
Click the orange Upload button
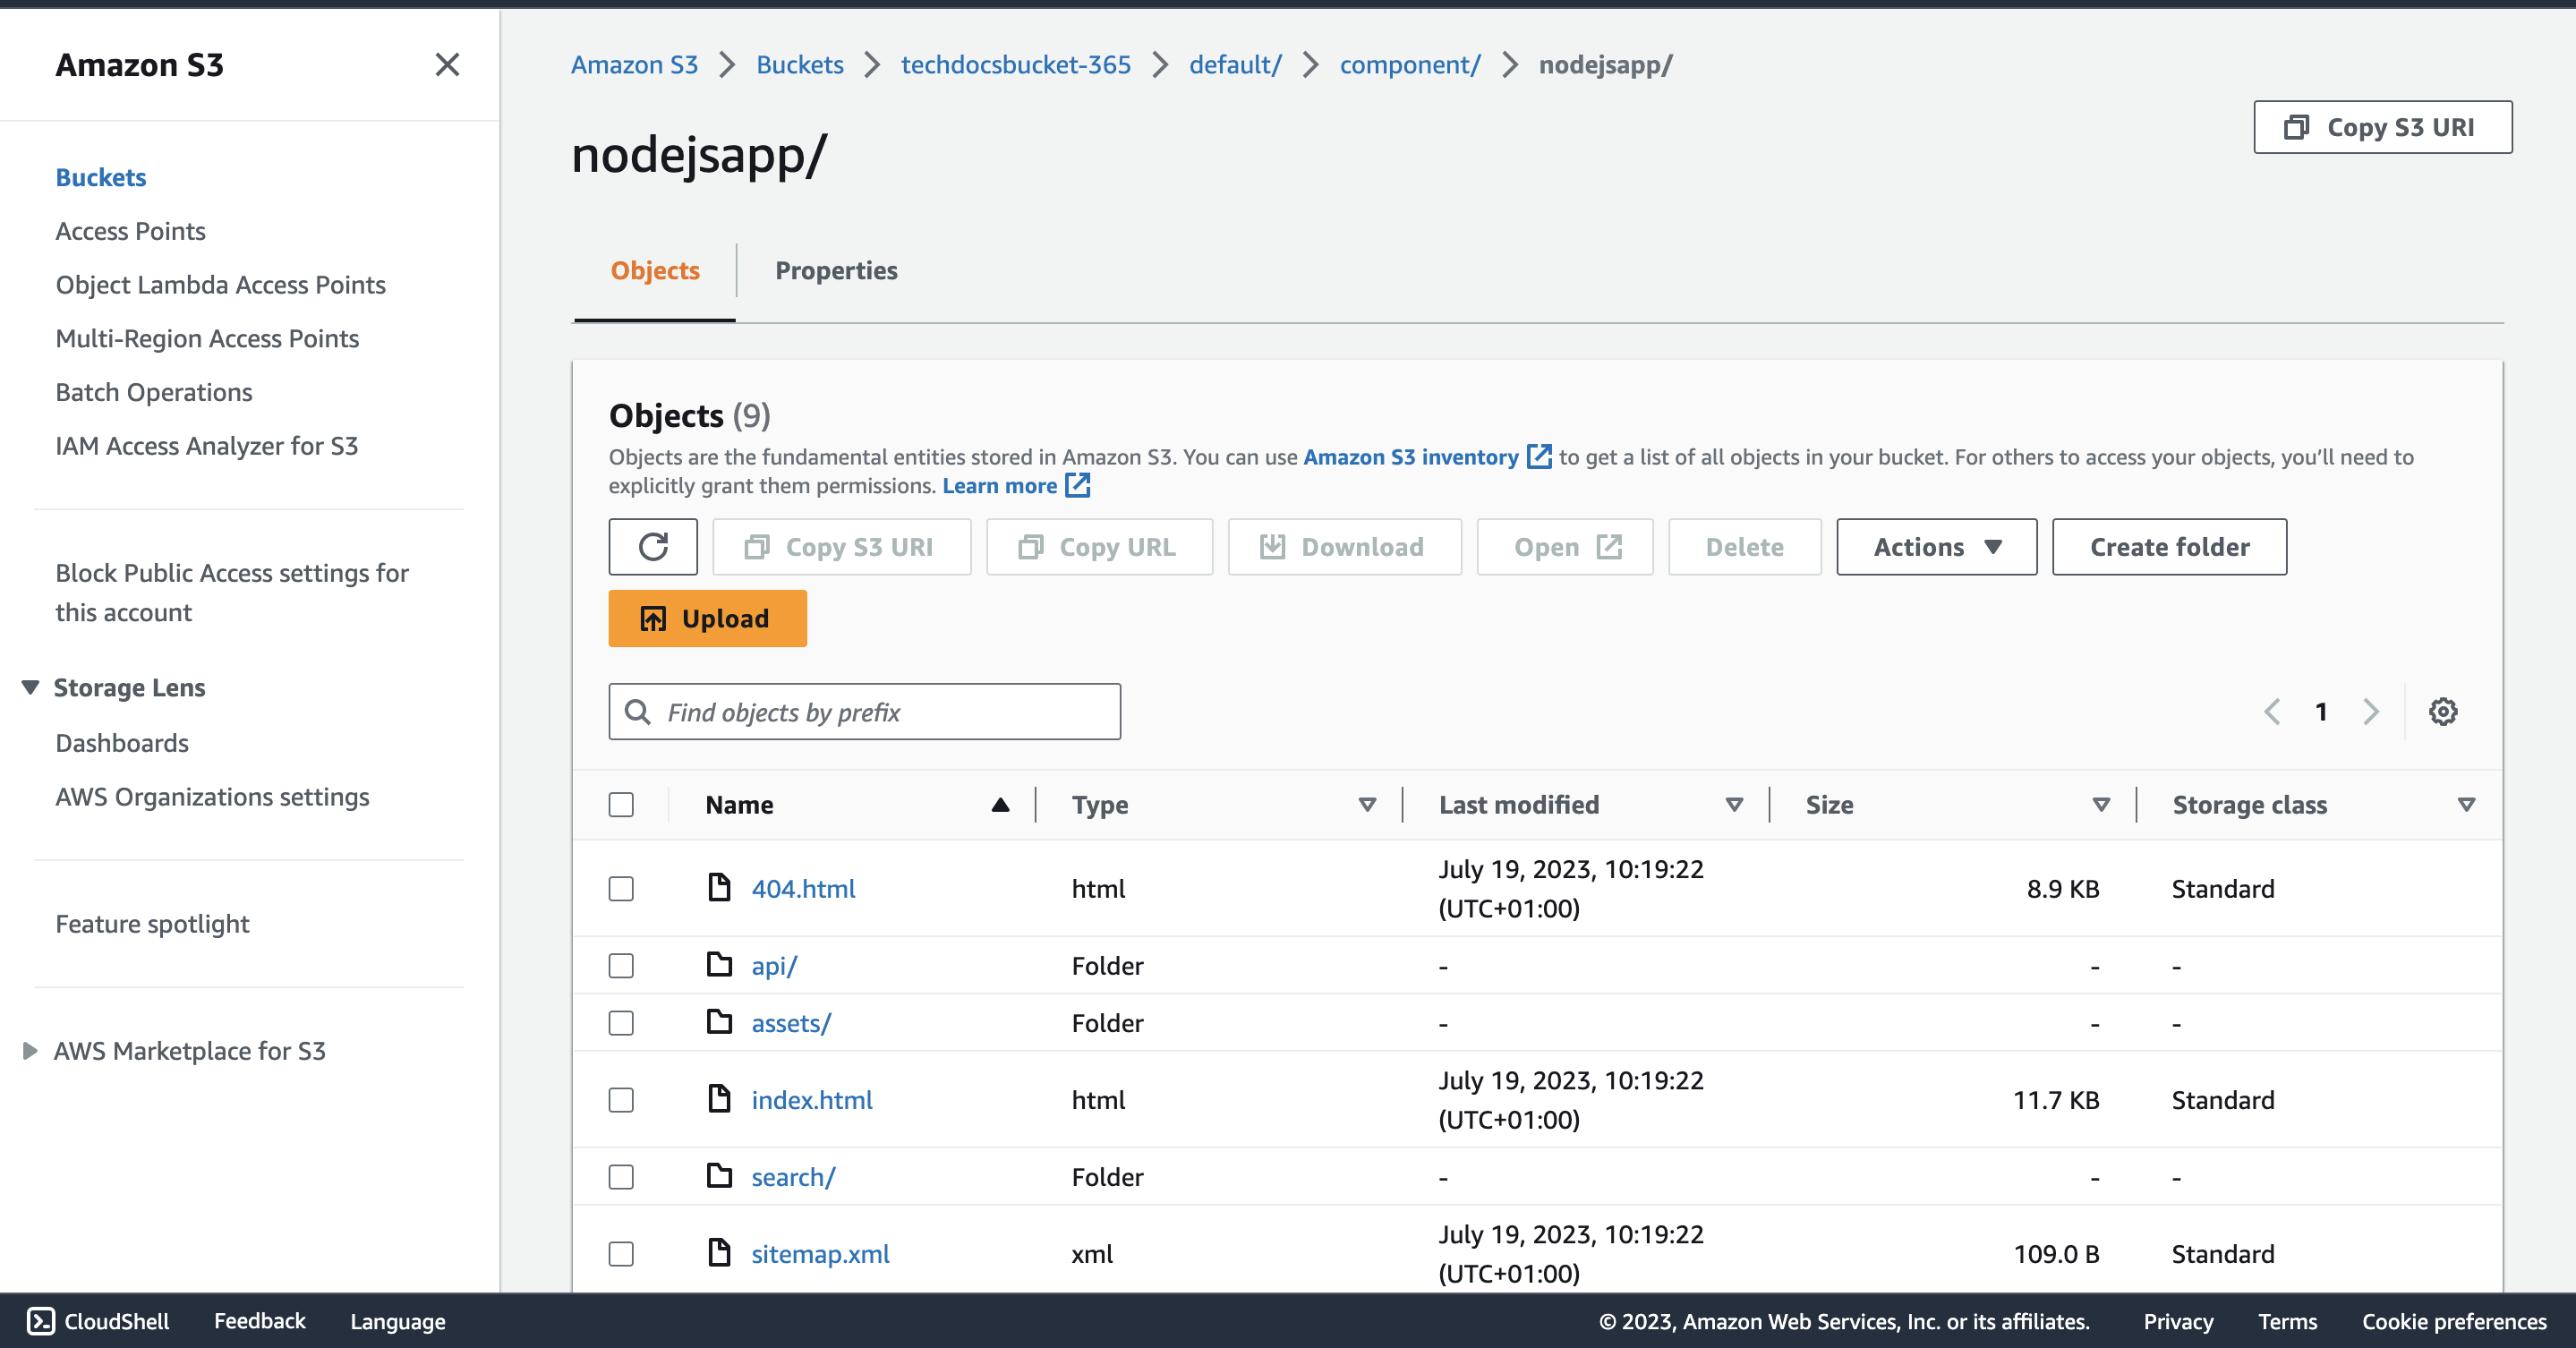tap(707, 619)
